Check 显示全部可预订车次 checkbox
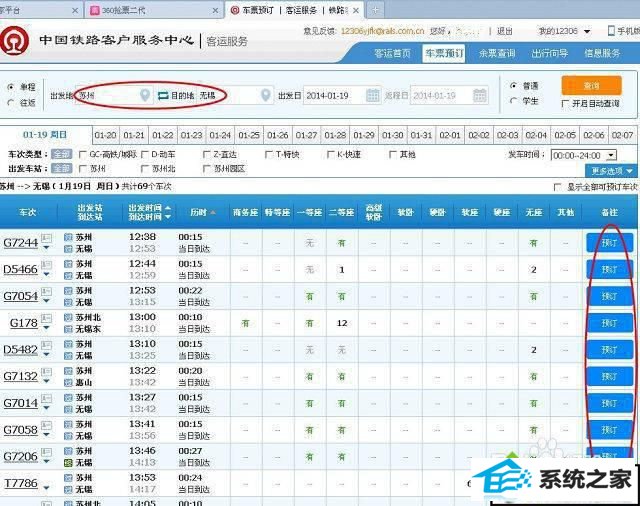This screenshot has height=506, width=640. point(557,187)
